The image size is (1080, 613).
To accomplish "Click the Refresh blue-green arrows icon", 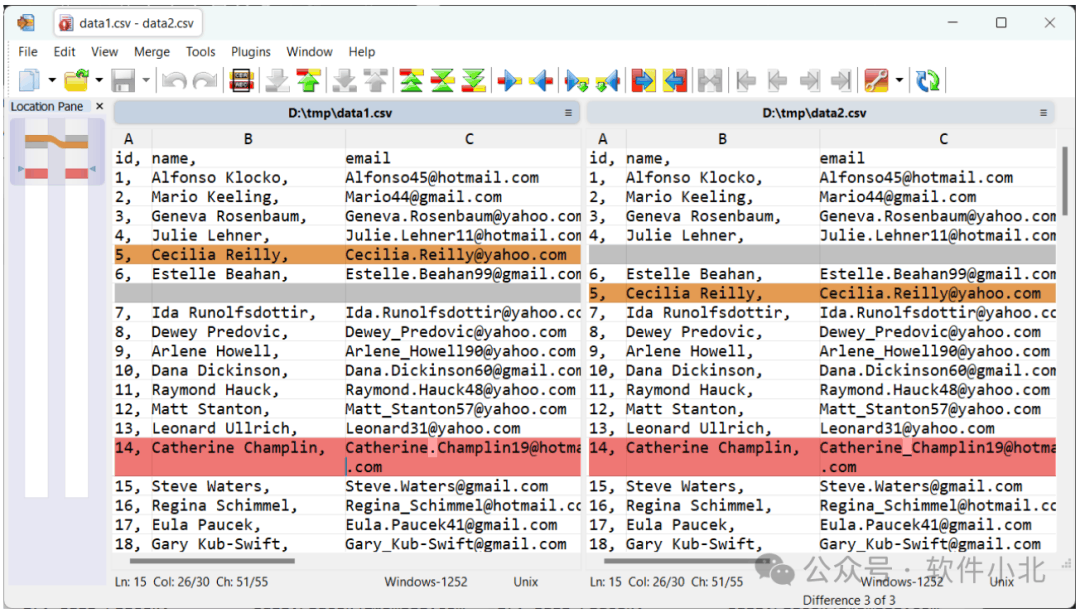I will tap(928, 81).
